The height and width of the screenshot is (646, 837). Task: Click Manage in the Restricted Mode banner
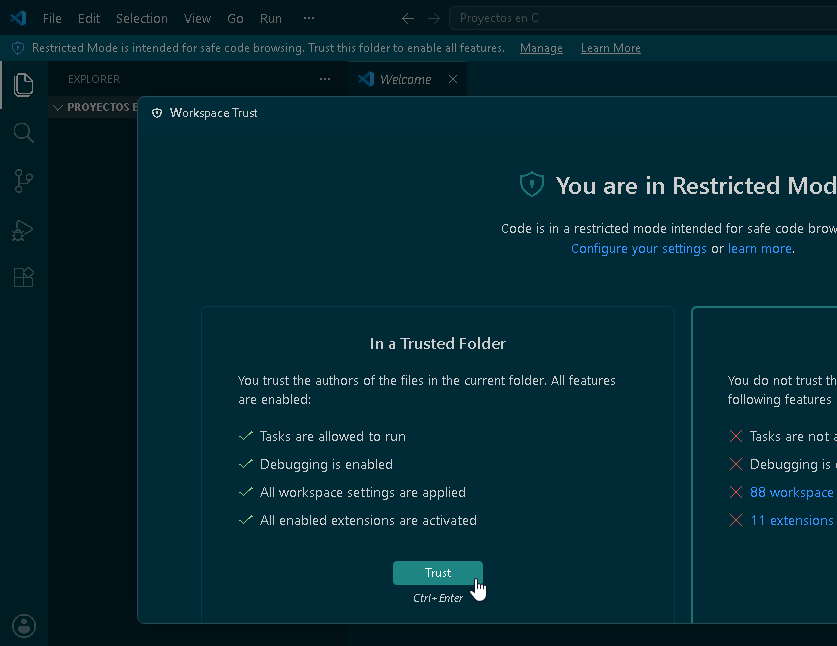coord(541,48)
